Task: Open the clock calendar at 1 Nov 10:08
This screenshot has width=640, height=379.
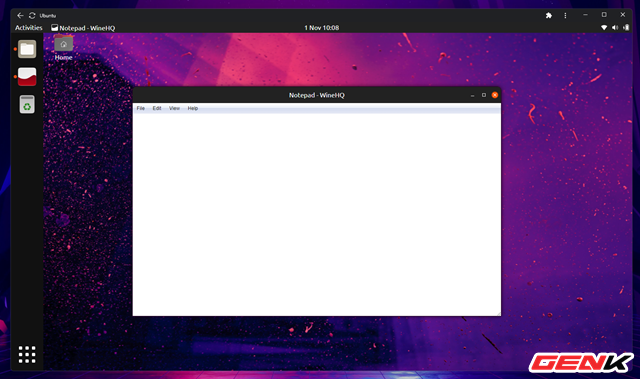Action: [x=322, y=28]
